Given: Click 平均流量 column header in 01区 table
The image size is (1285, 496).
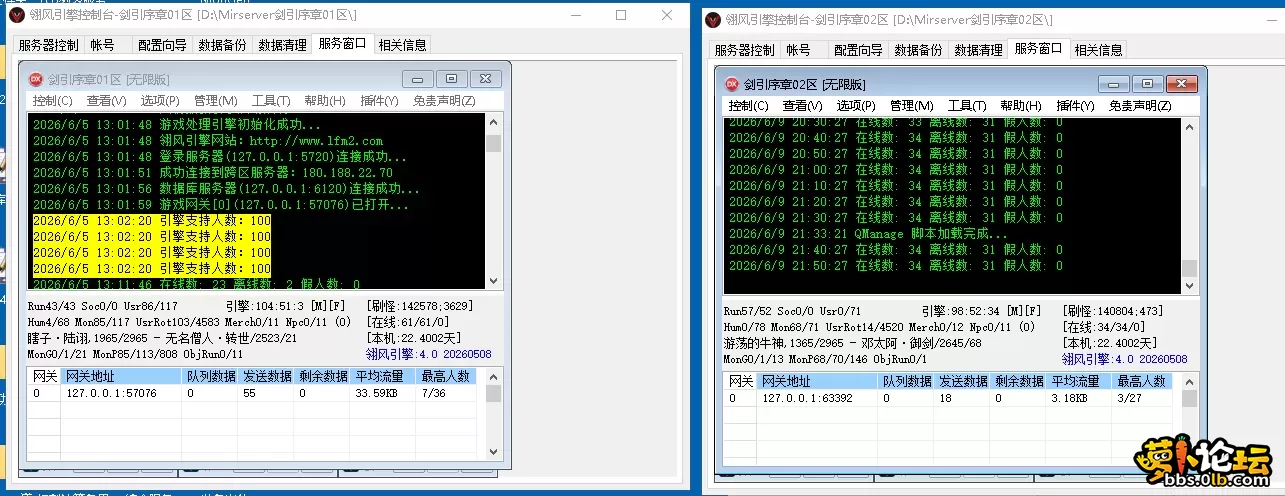Looking at the screenshot, I should tap(383, 377).
